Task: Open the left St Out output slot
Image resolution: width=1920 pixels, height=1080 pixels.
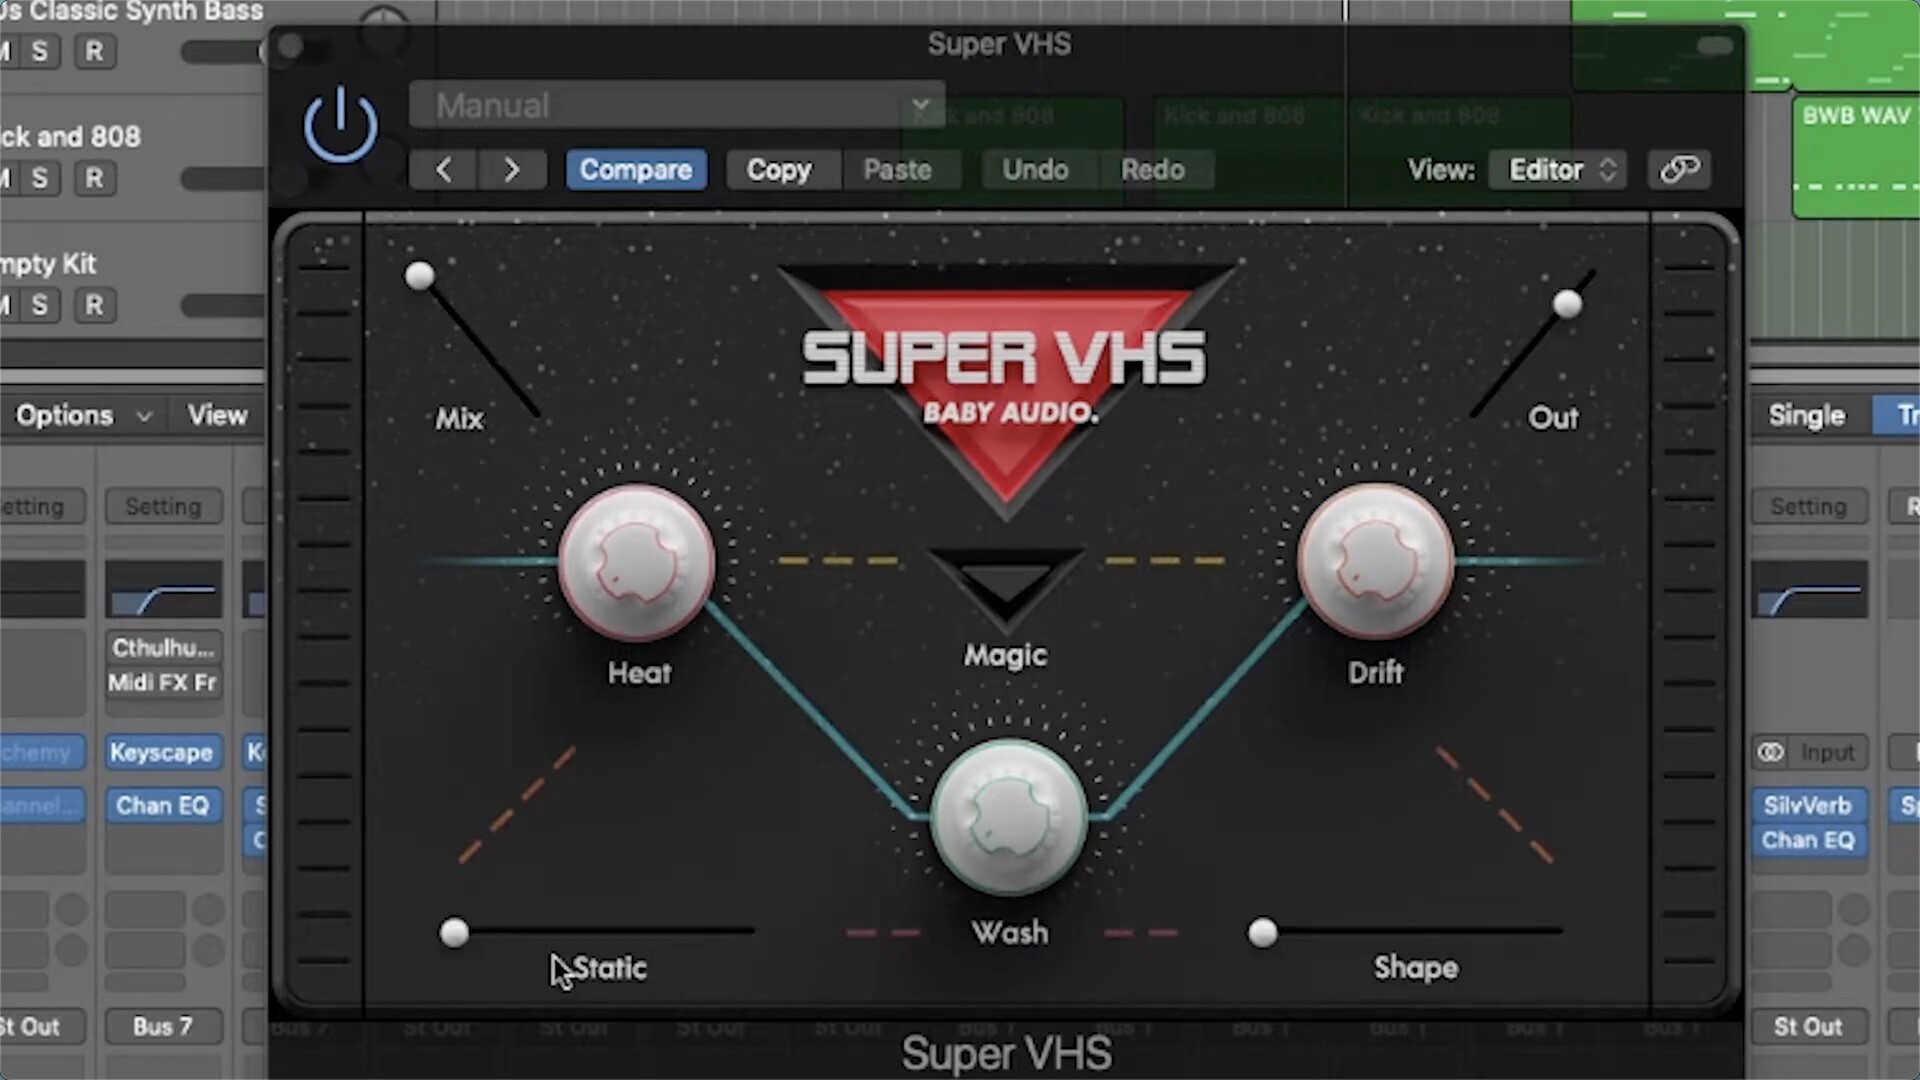Action: tap(40, 1027)
